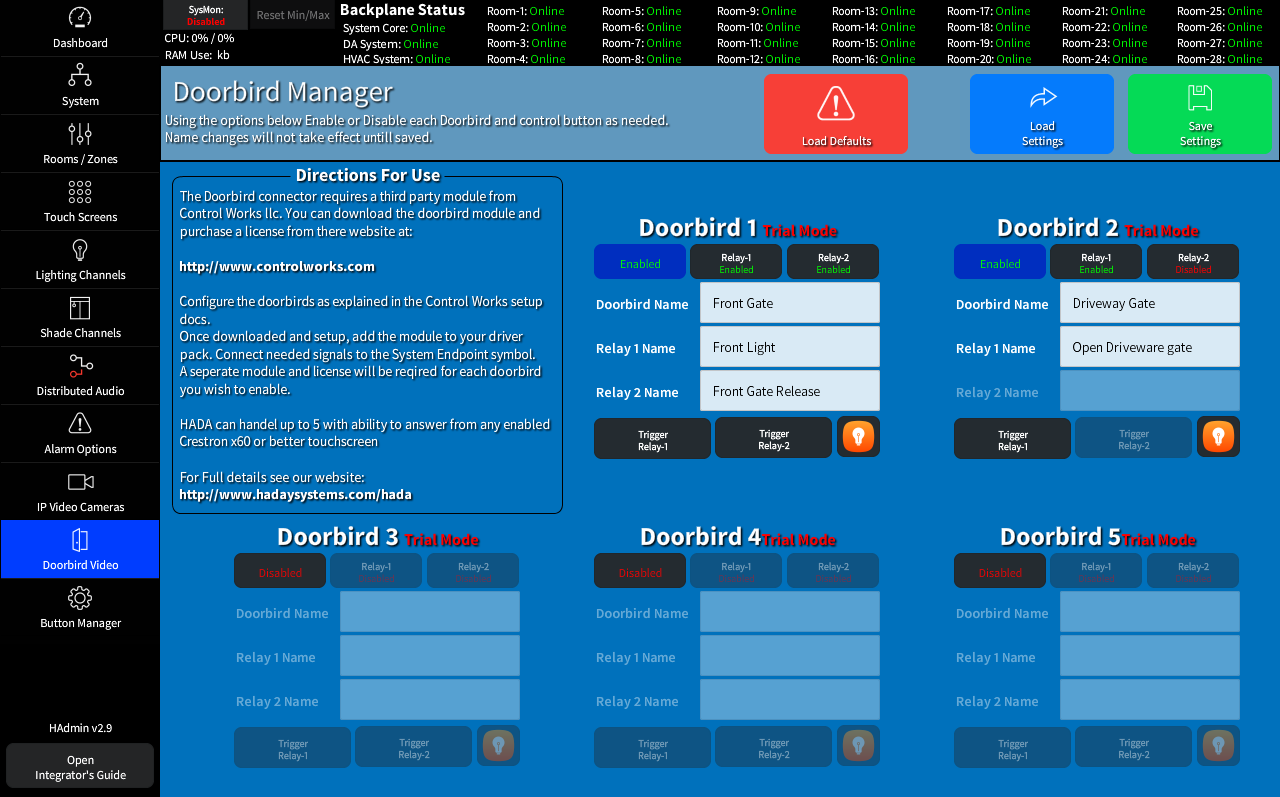Viewport: 1280px width, 797px height.
Task: Open the Dashboard gauge icon
Action: pos(80,17)
